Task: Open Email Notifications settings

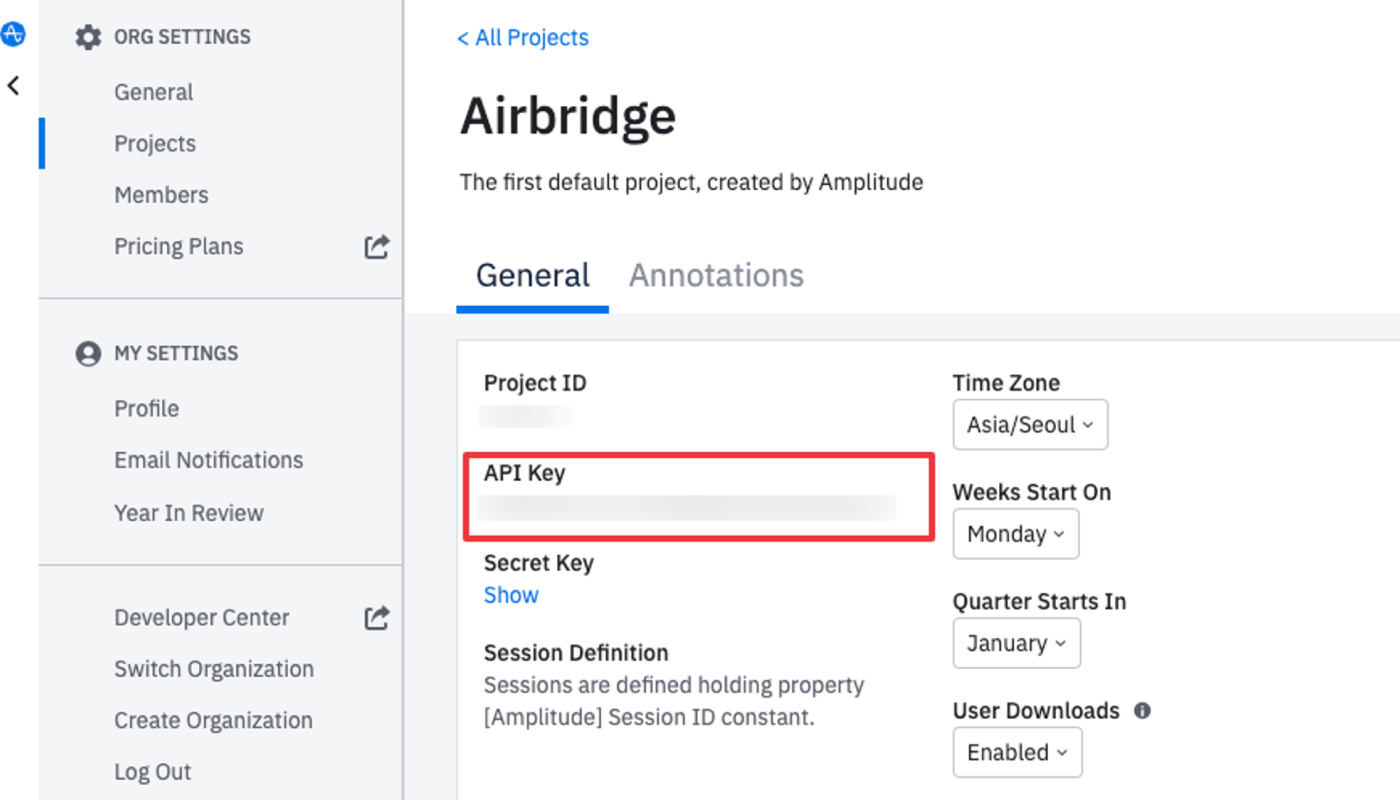Action: (208, 460)
